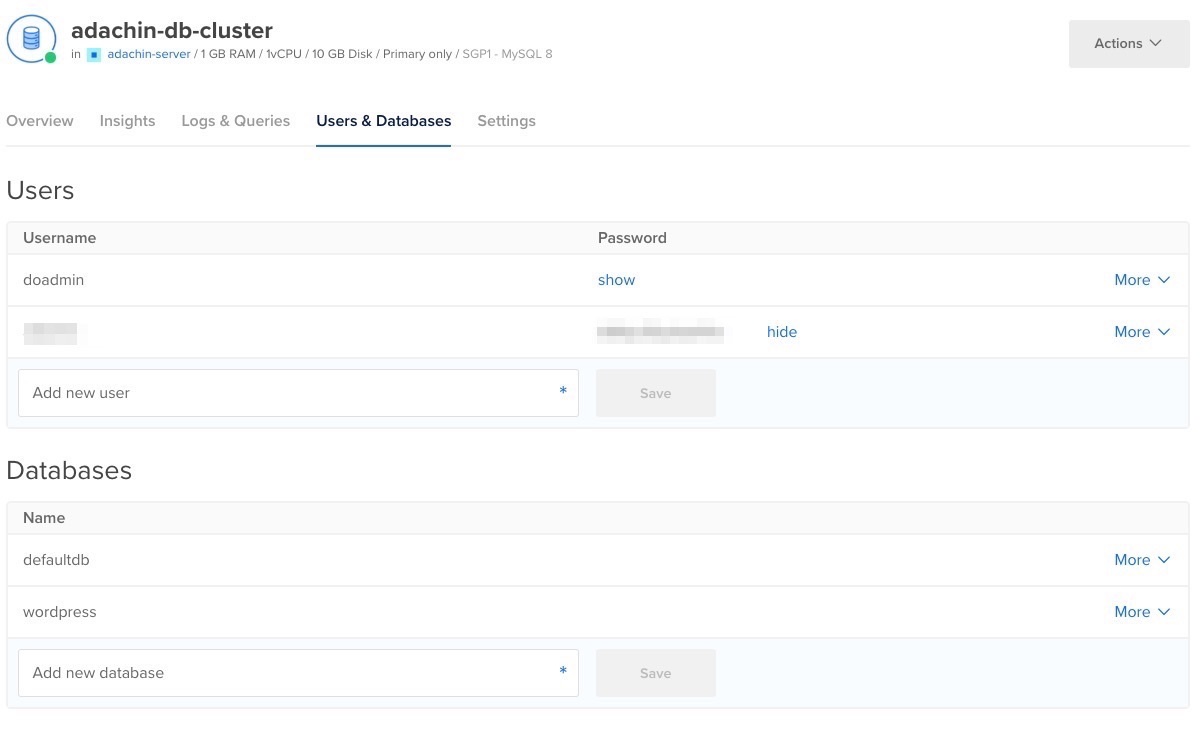Screen dimensions: 1204x735
Task: Open the Logs & Queries tab
Action: pos(235,121)
